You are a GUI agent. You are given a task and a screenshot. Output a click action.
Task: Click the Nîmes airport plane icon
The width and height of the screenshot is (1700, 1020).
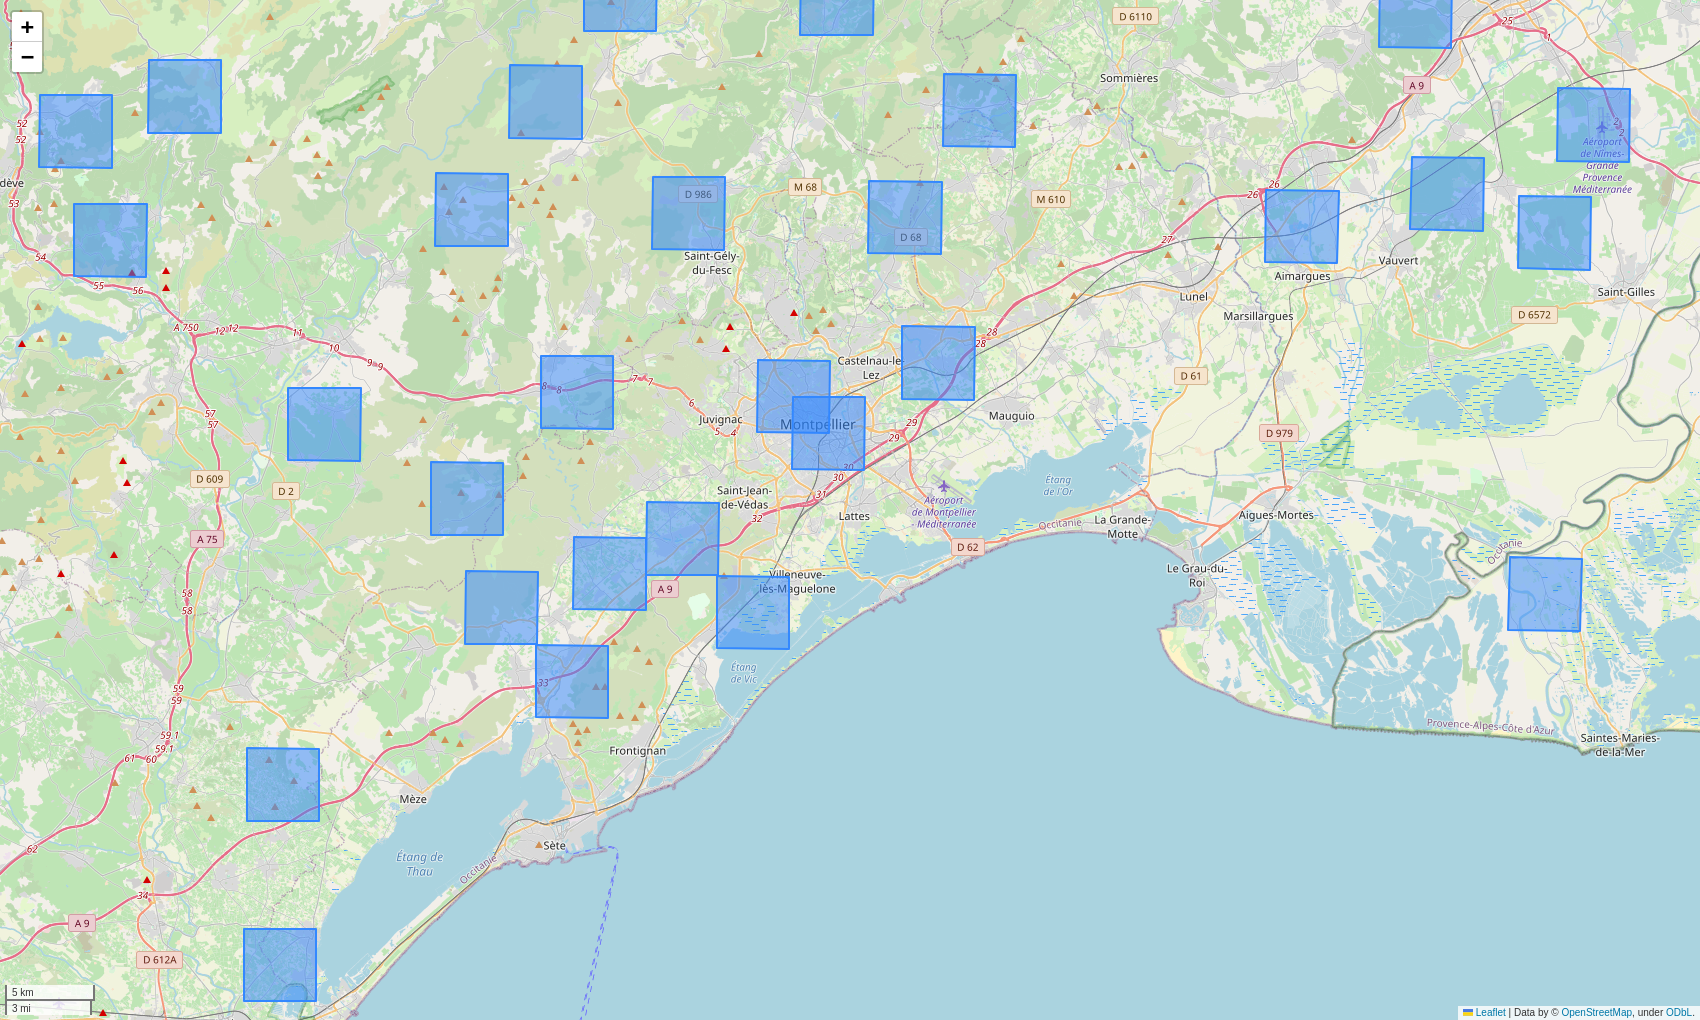point(1601,127)
